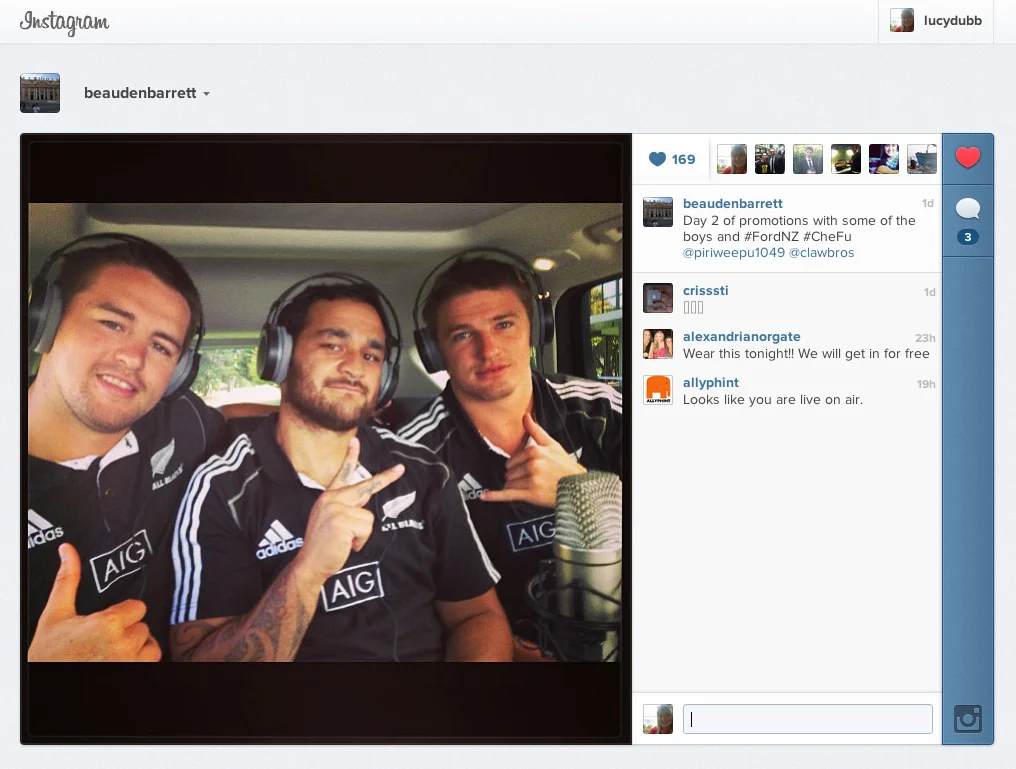This screenshot has height=769, width=1016.
Task: Click crisssti's profile thumbnail in the comments
Action: pos(657,298)
